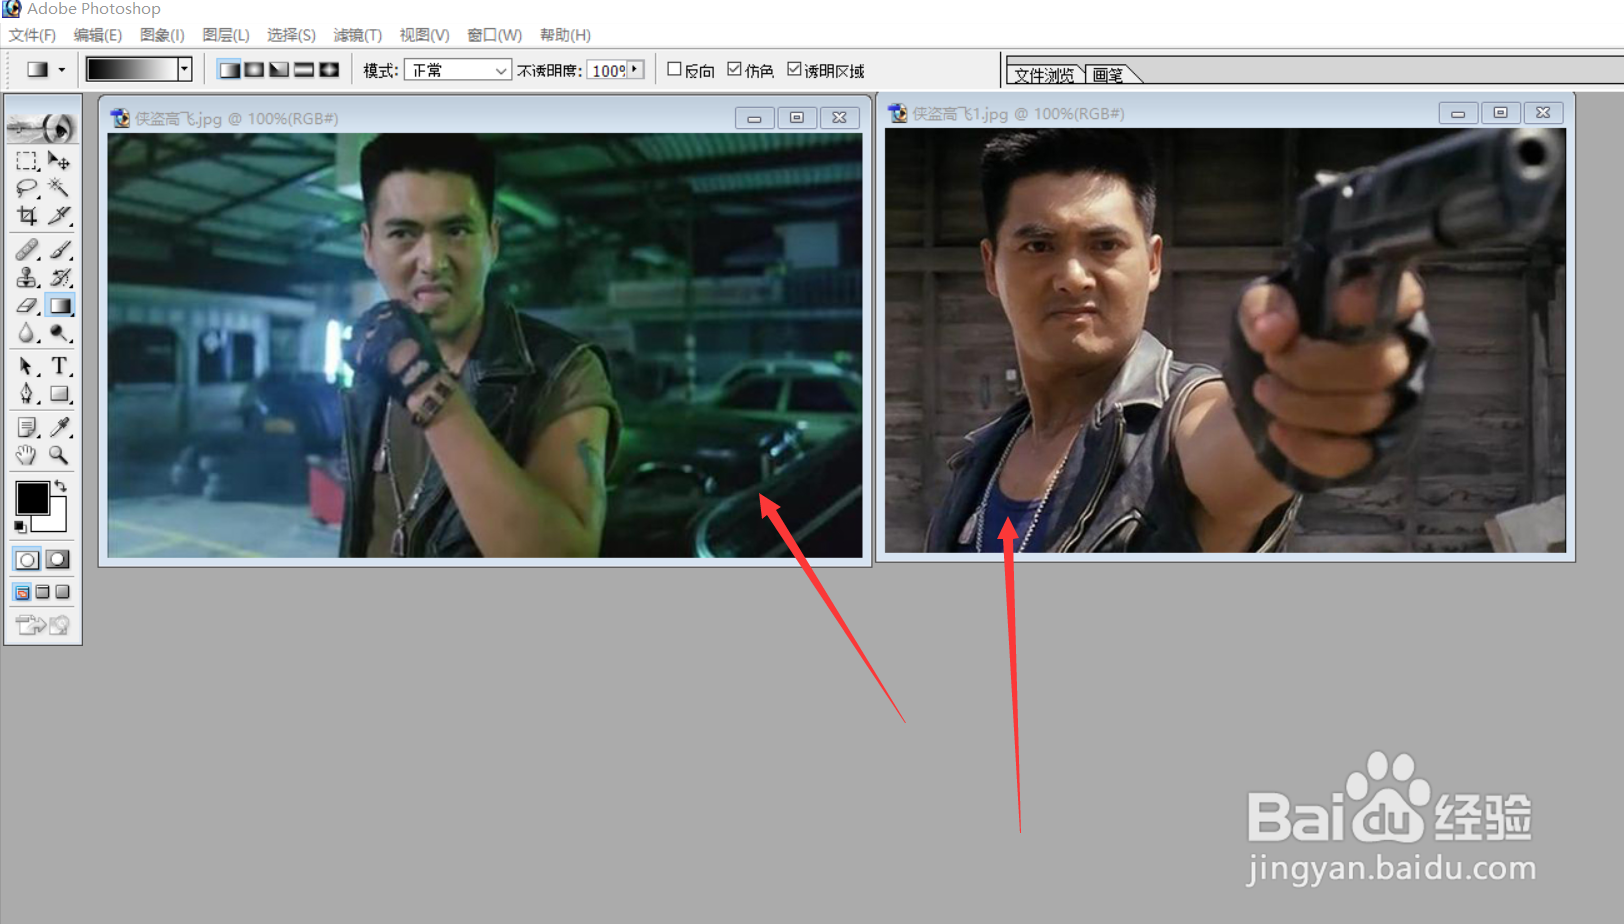Choose Full Screen mode
Viewport: 1624px width, 924px height.
click(62, 592)
